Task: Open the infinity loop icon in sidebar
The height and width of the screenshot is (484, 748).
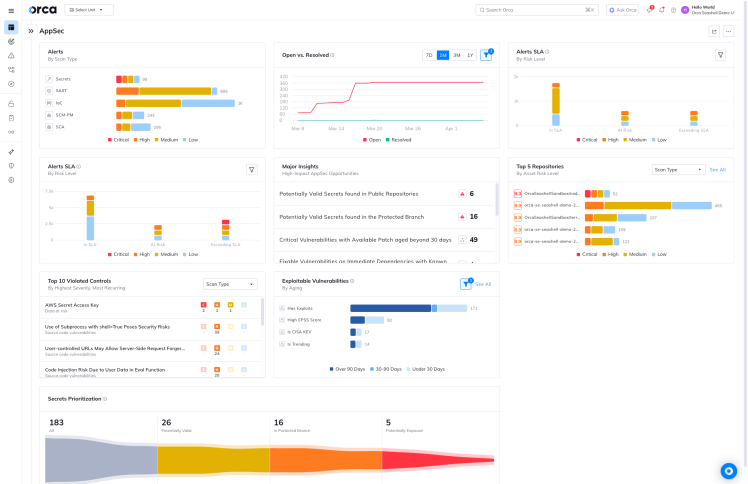Action: point(11,132)
